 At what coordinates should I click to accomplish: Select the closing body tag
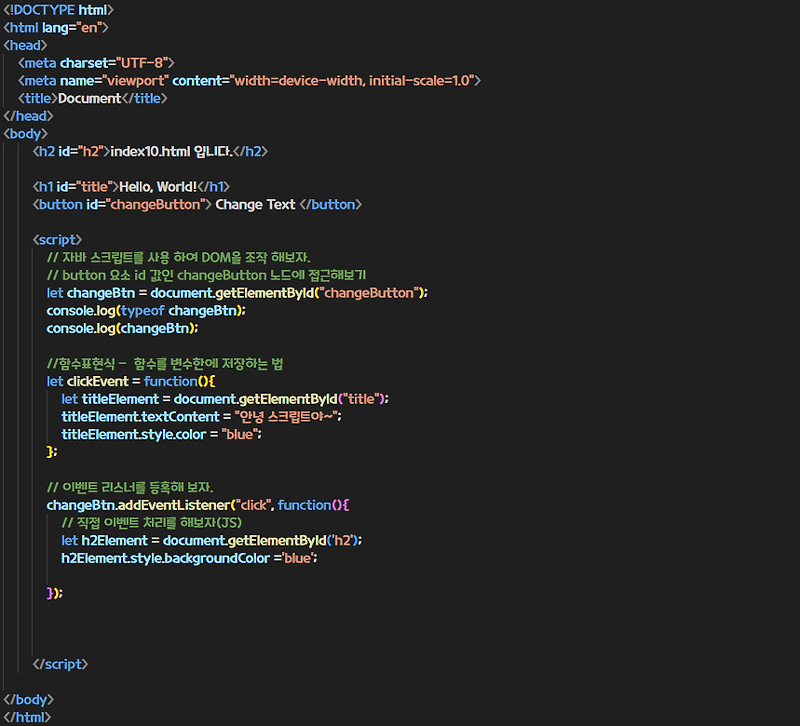pyautogui.click(x=30, y=699)
